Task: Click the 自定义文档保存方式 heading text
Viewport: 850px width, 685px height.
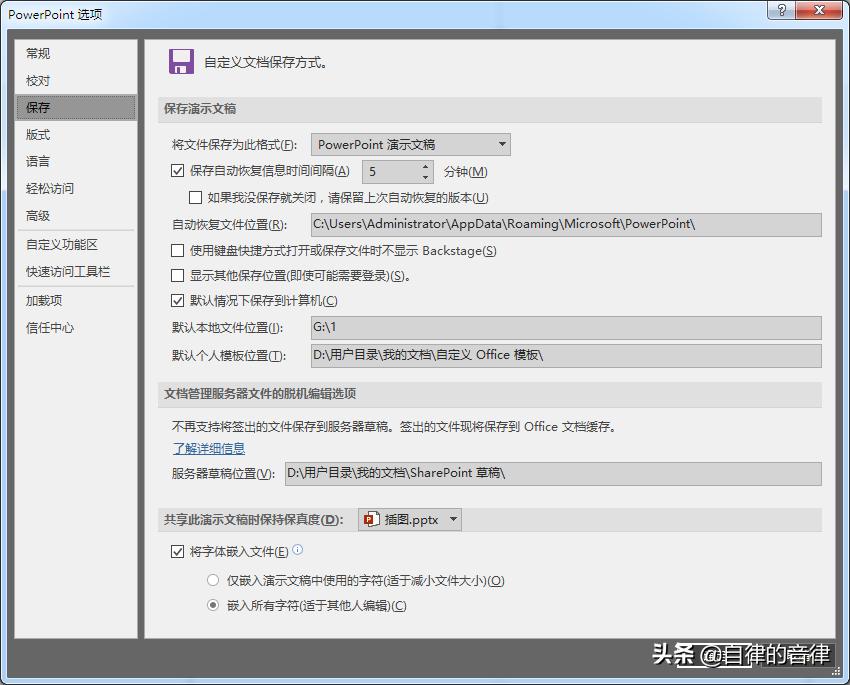Action: [x=266, y=62]
